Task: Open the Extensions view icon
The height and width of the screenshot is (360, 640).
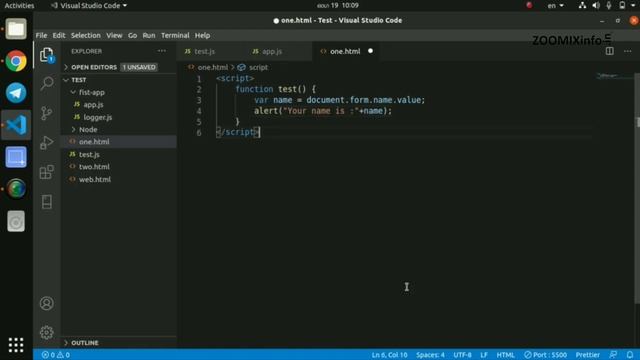Action: coord(47,172)
